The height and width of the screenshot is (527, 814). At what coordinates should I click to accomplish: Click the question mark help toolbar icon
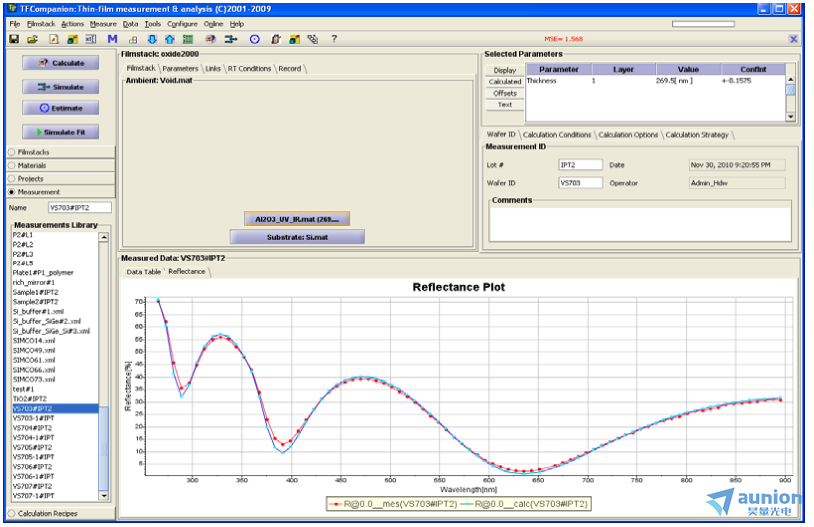point(334,39)
